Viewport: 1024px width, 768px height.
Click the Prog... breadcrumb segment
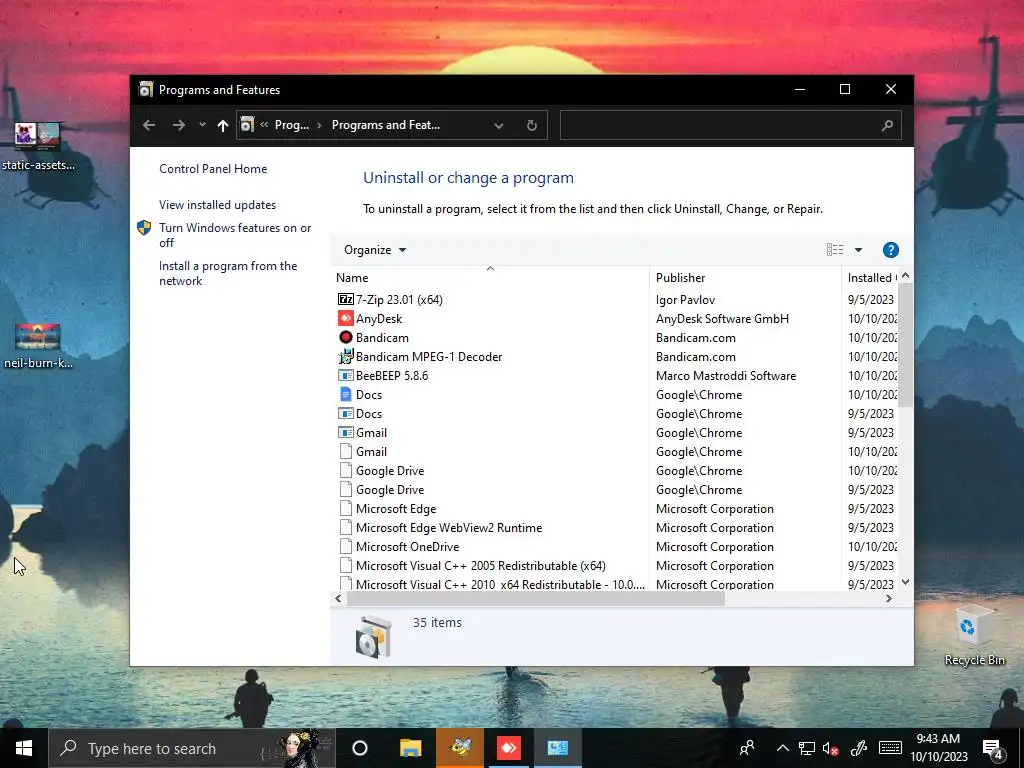click(x=291, y=125)
